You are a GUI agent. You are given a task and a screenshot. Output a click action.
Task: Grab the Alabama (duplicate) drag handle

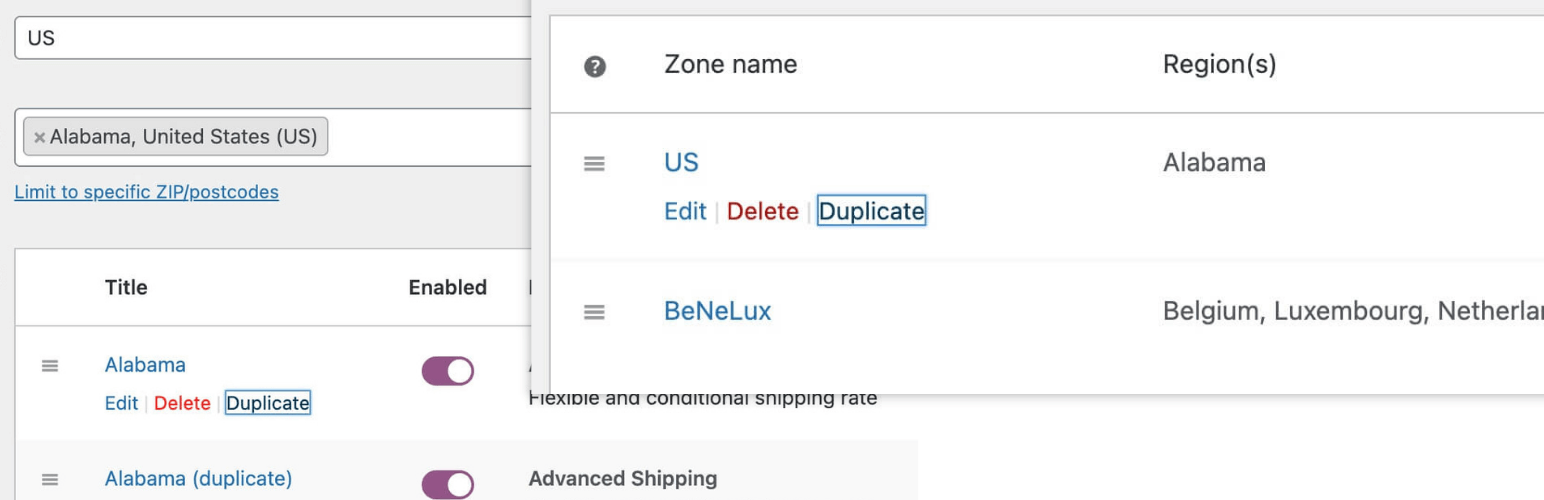[50, 480]
